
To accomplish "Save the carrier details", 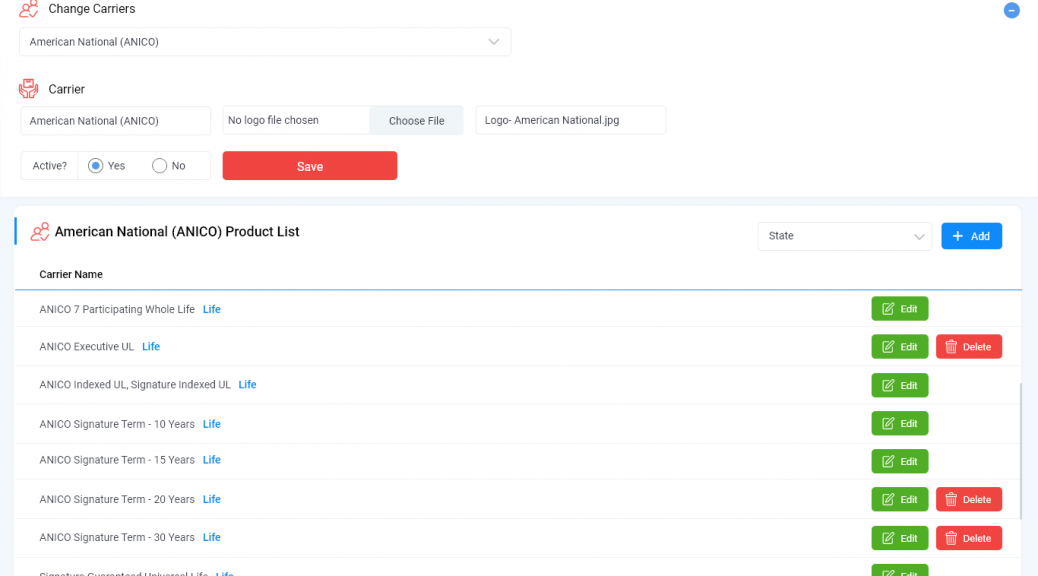I will pyautogui.click(x=310, y=166).
